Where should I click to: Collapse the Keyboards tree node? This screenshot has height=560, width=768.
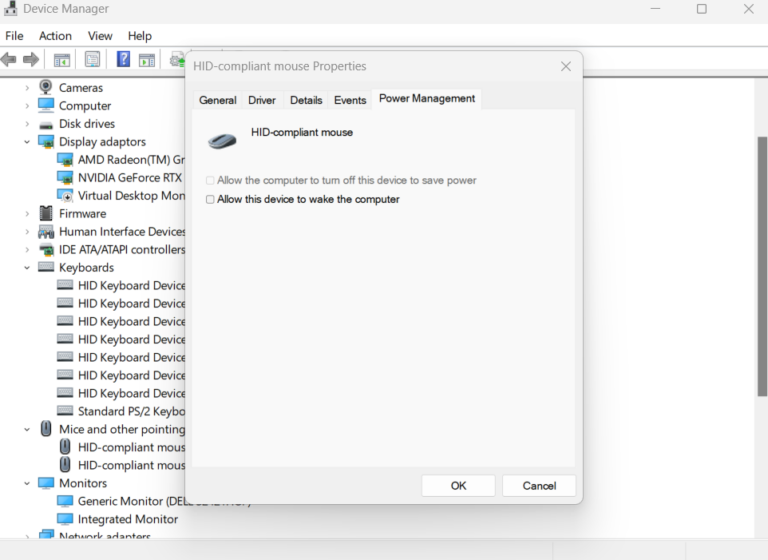click(x=27, y=268)
